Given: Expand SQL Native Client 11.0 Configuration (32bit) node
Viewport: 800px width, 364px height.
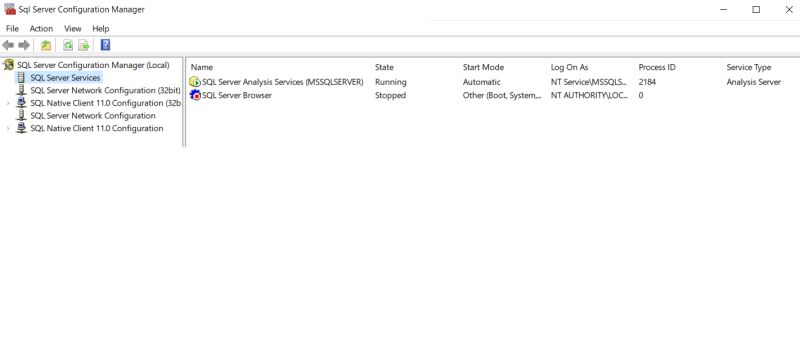Looking at the screenshot, I should pos(8,103).
